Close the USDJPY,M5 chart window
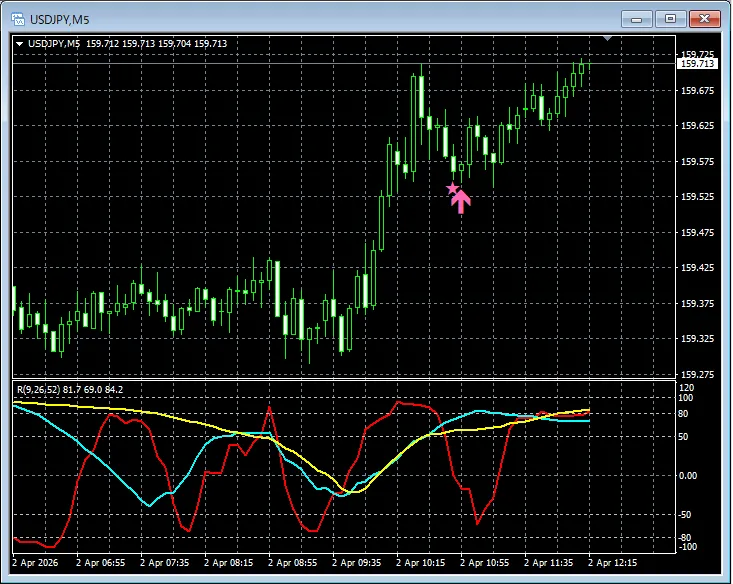This screenshot has height=584, width=733. coord(705,19)
